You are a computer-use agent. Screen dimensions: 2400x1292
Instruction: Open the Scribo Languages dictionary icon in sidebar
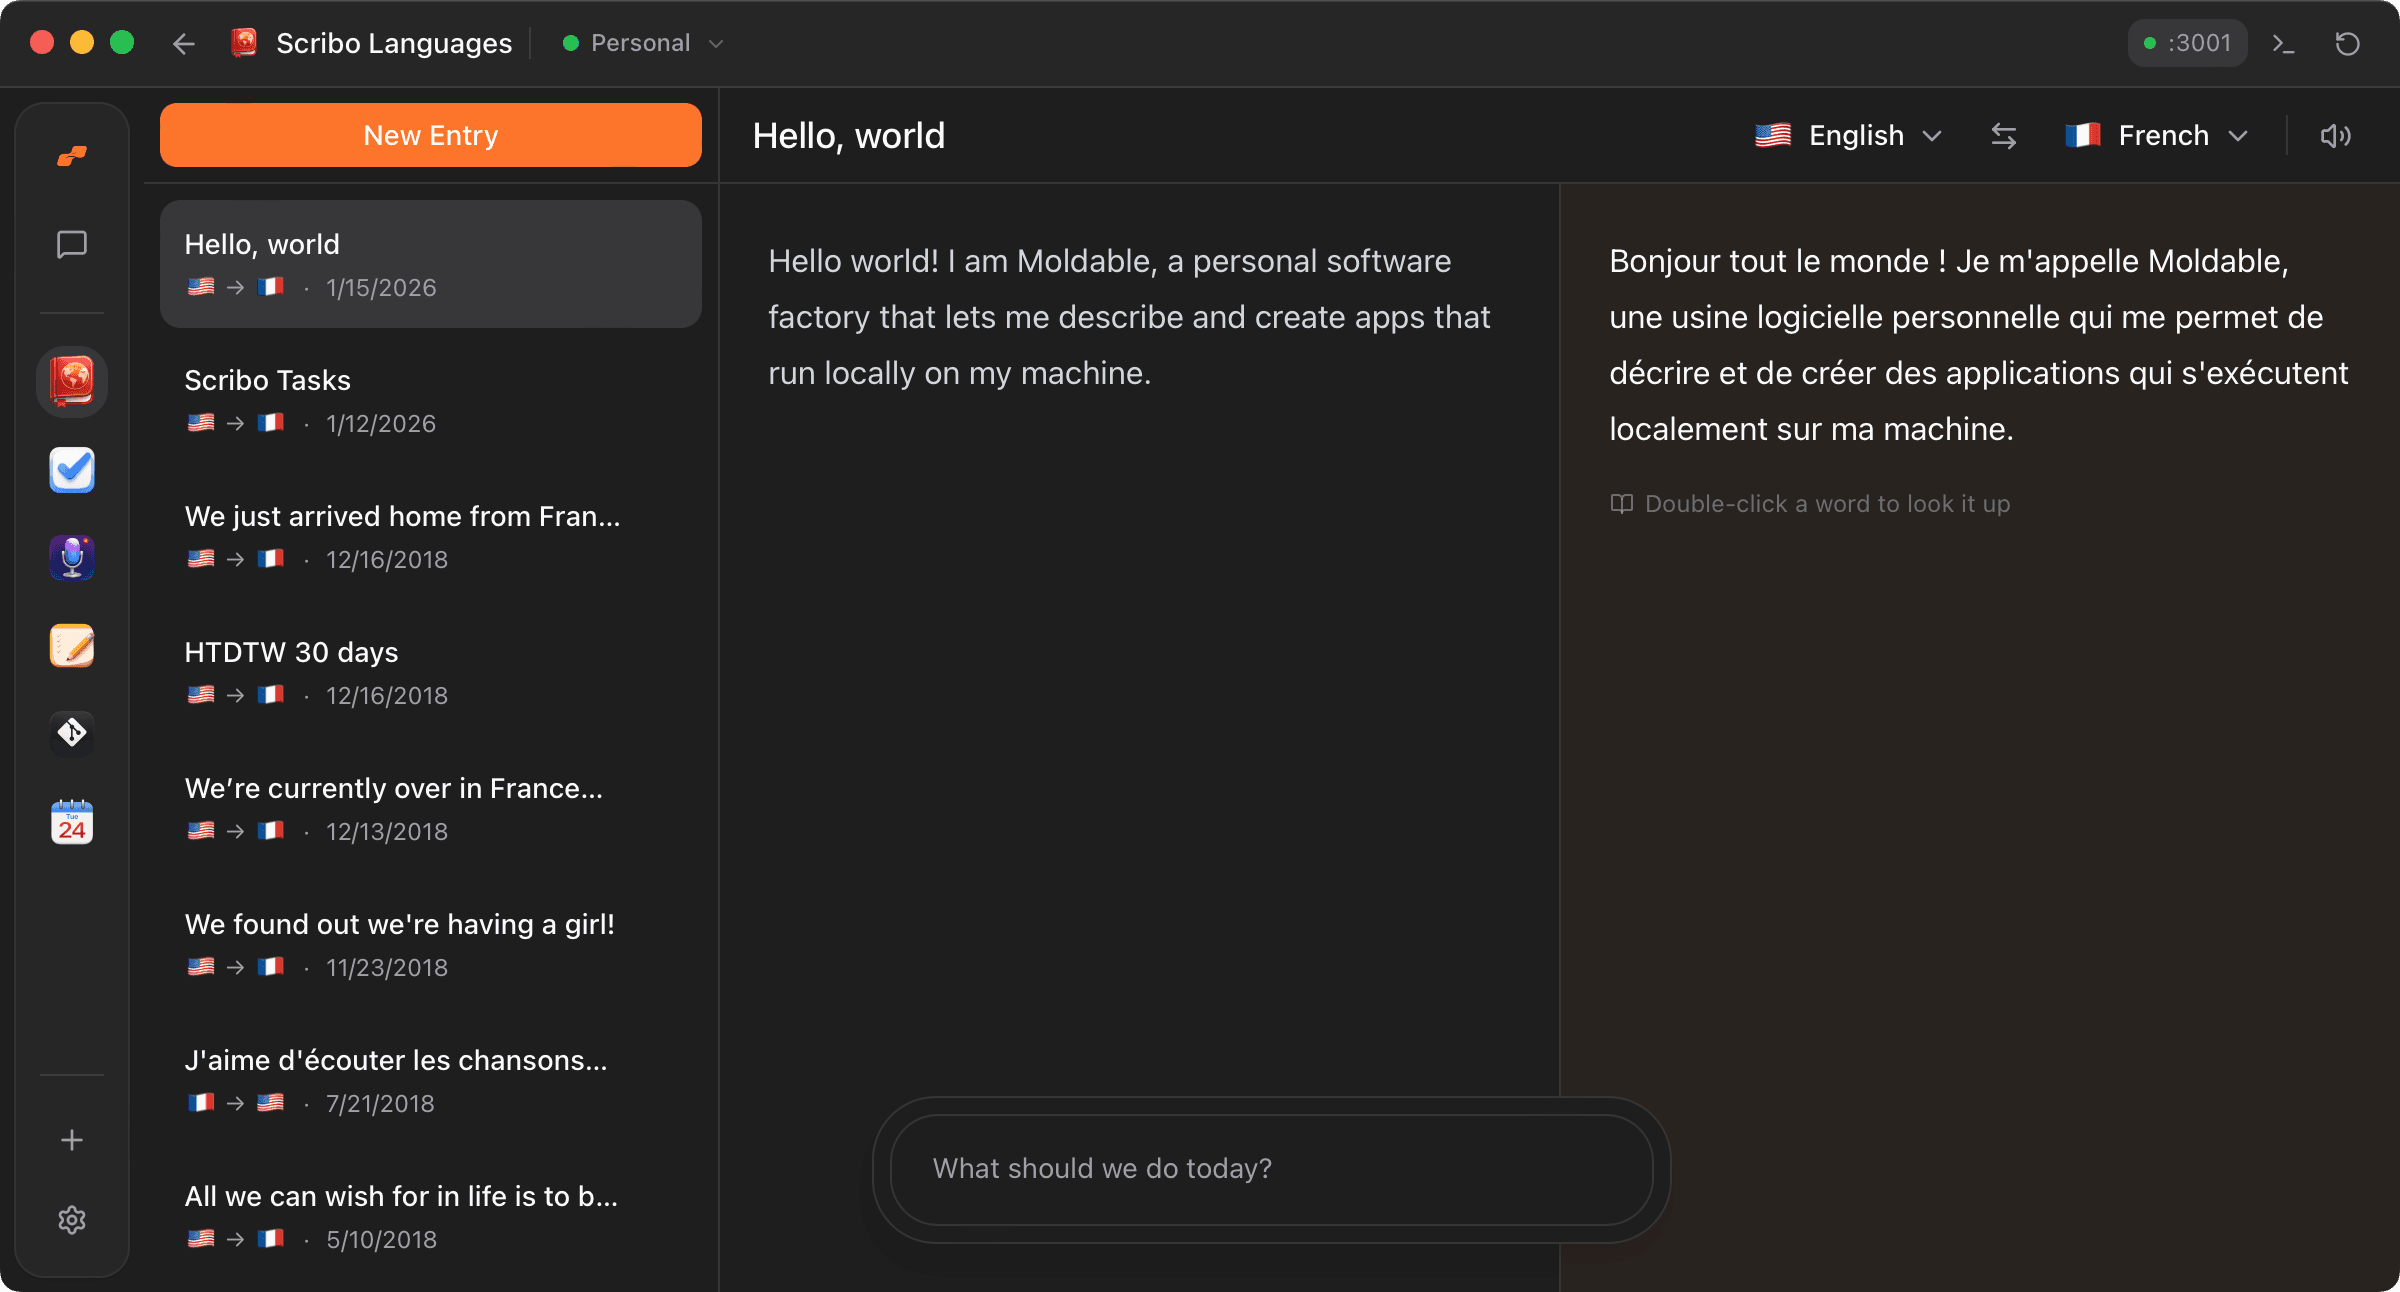[71, 381]
